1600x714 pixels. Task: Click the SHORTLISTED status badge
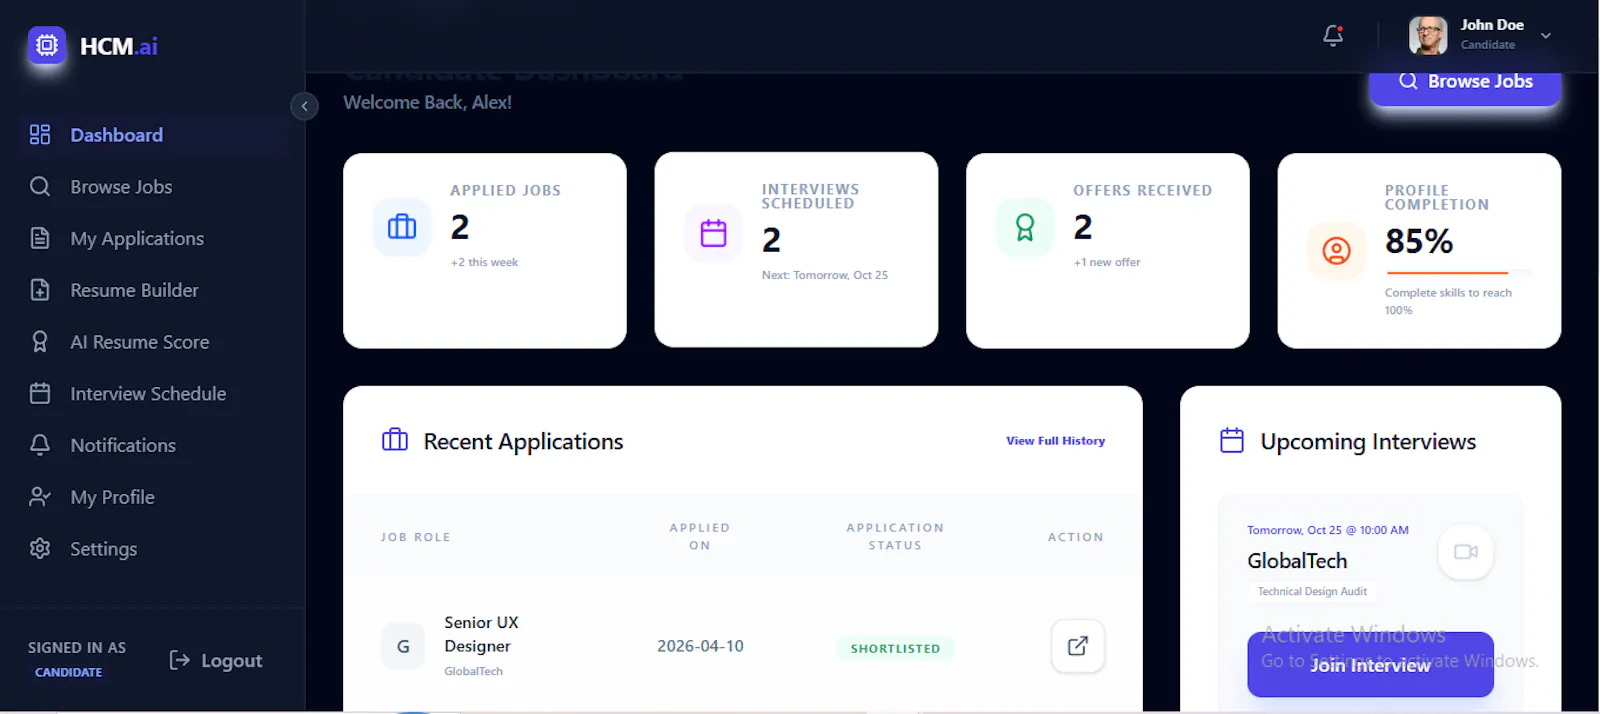pos(895,648)
